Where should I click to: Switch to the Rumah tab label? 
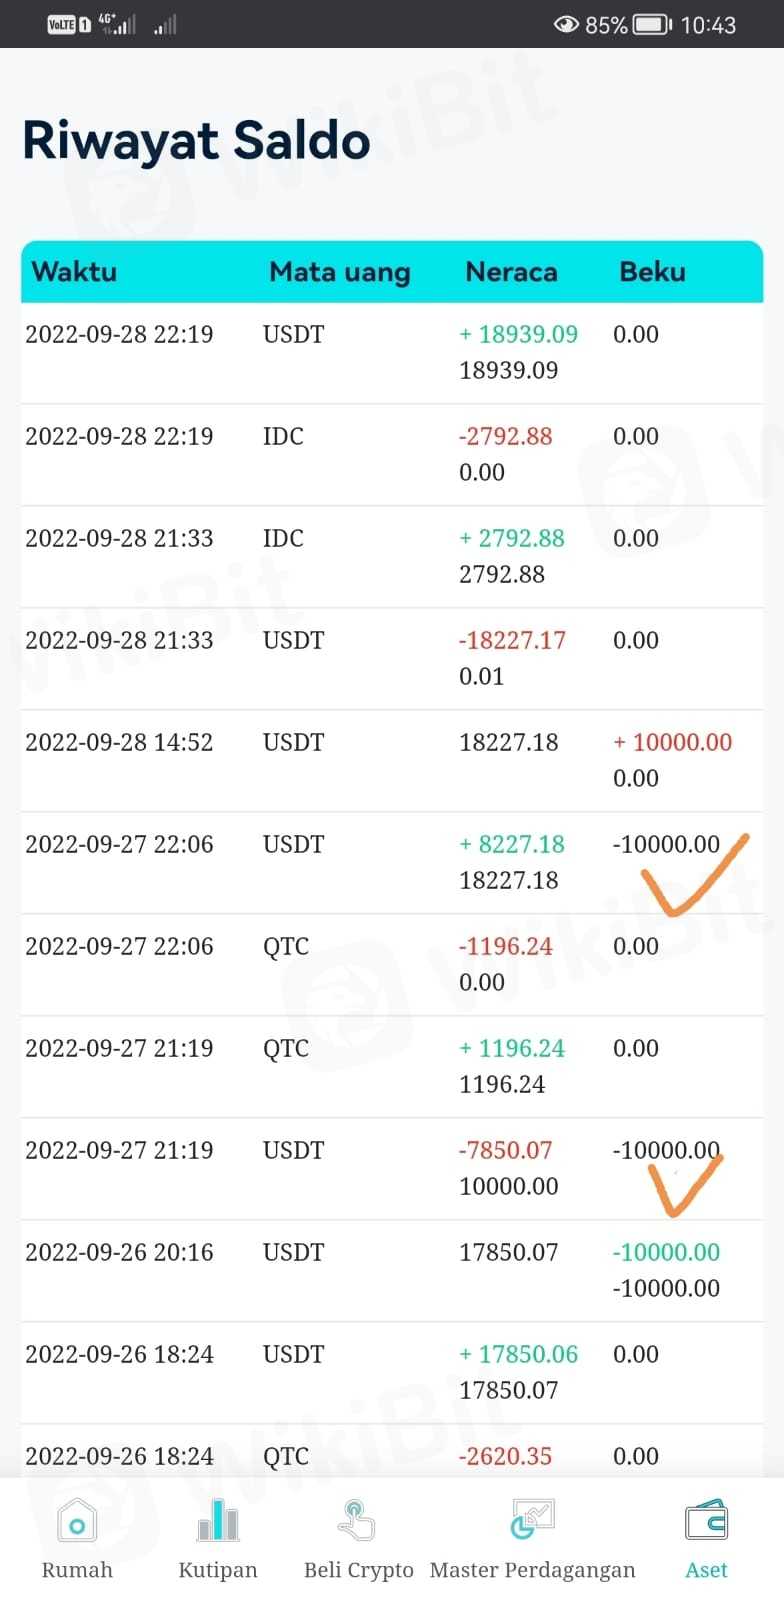coord(77,1570)
